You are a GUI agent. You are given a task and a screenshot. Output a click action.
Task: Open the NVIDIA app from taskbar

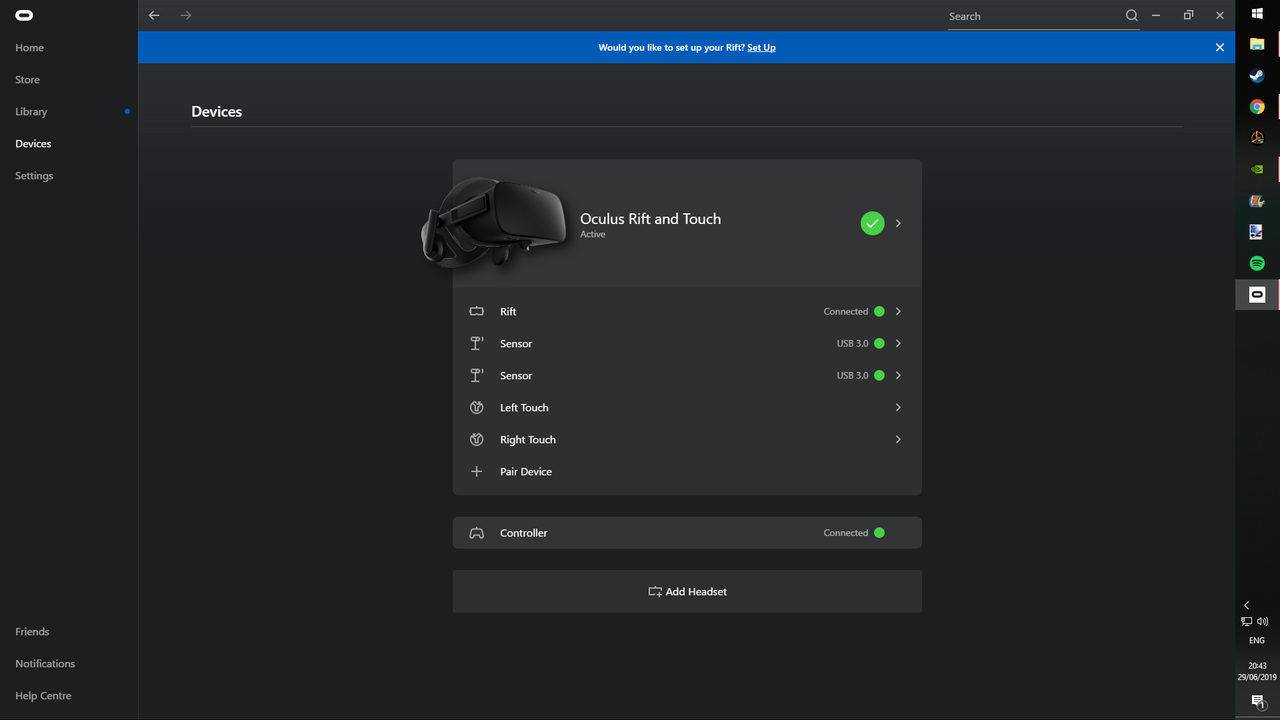click(1257, 169)
